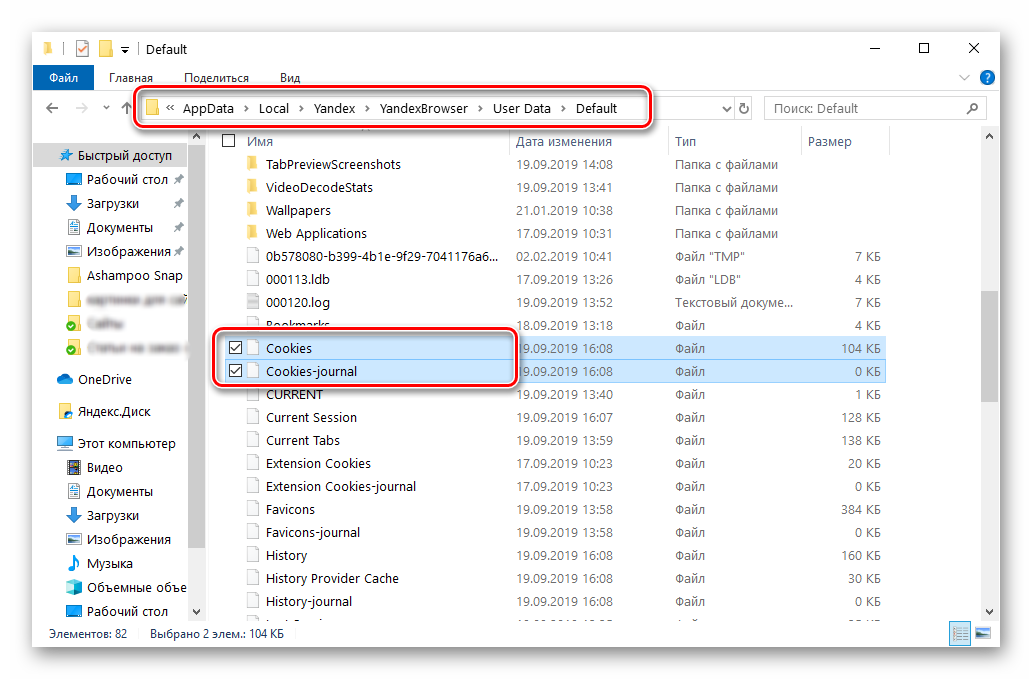Select the History Provider Cache file
The height and width of the screenshot is (679, 1032).
pyautogui.click(x=332, y=579)
